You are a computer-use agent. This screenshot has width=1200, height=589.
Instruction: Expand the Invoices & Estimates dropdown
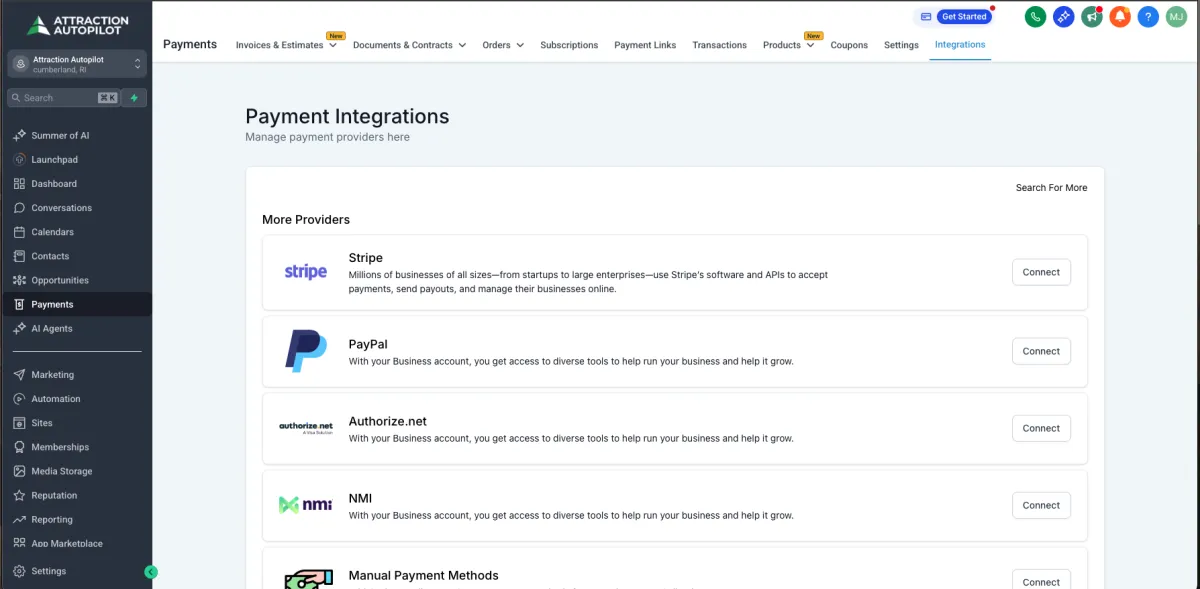coord(286,45)
